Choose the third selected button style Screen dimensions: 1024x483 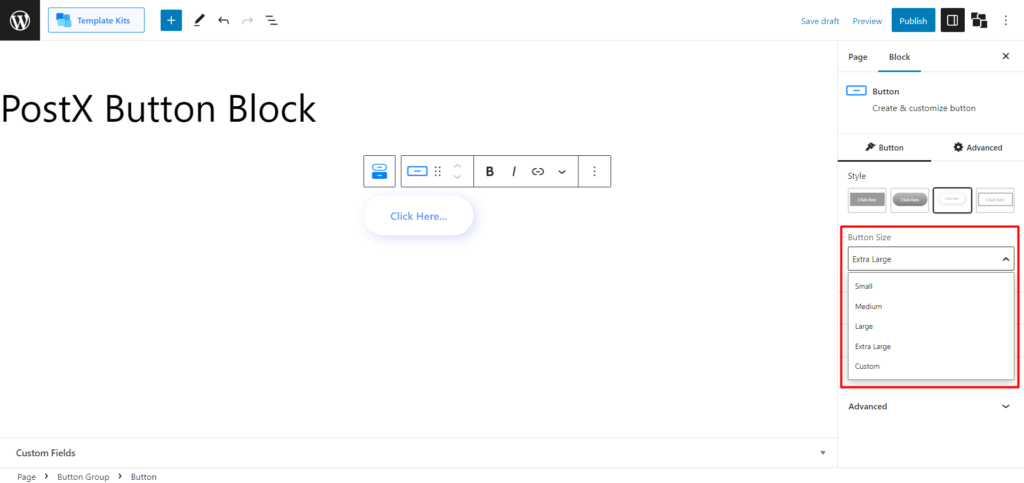pos(952,200)
